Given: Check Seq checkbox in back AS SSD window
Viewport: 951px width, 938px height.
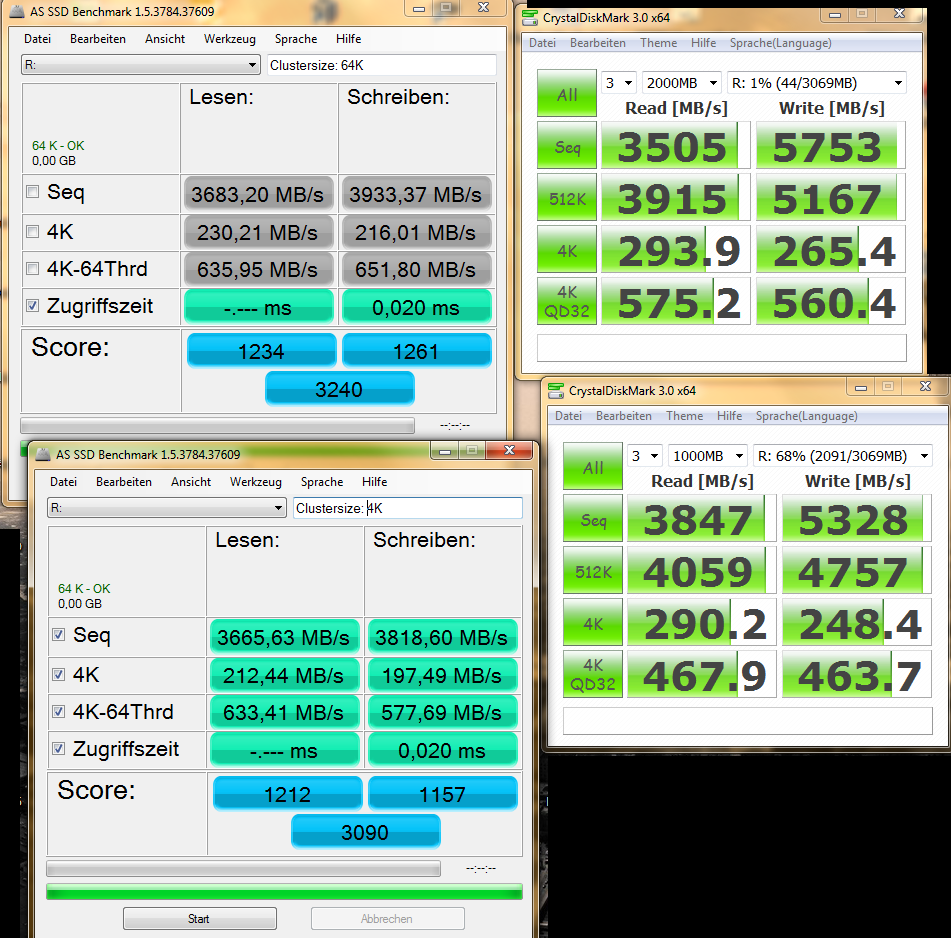Looking at the screenshot, I should point(33,192).
